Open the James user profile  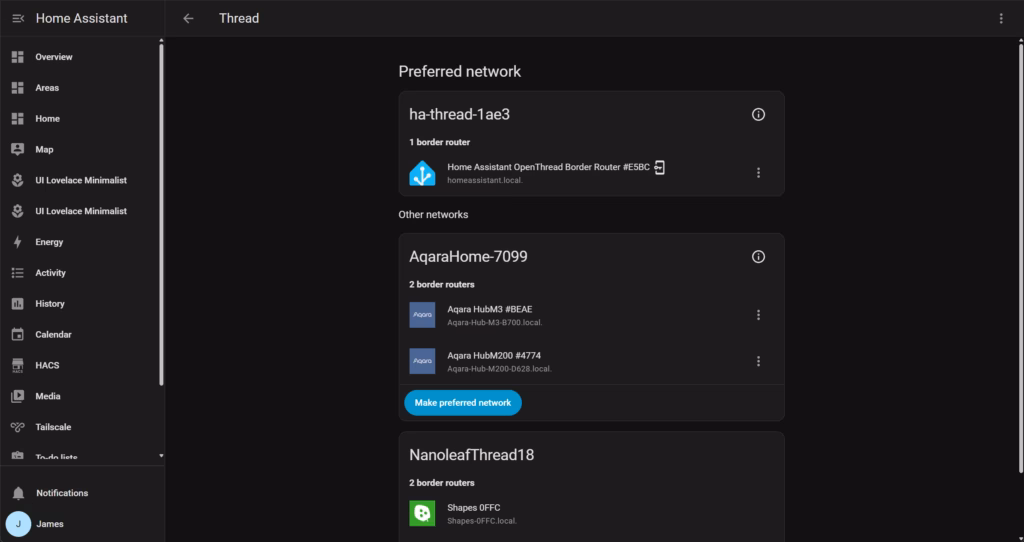coord(50,524)
